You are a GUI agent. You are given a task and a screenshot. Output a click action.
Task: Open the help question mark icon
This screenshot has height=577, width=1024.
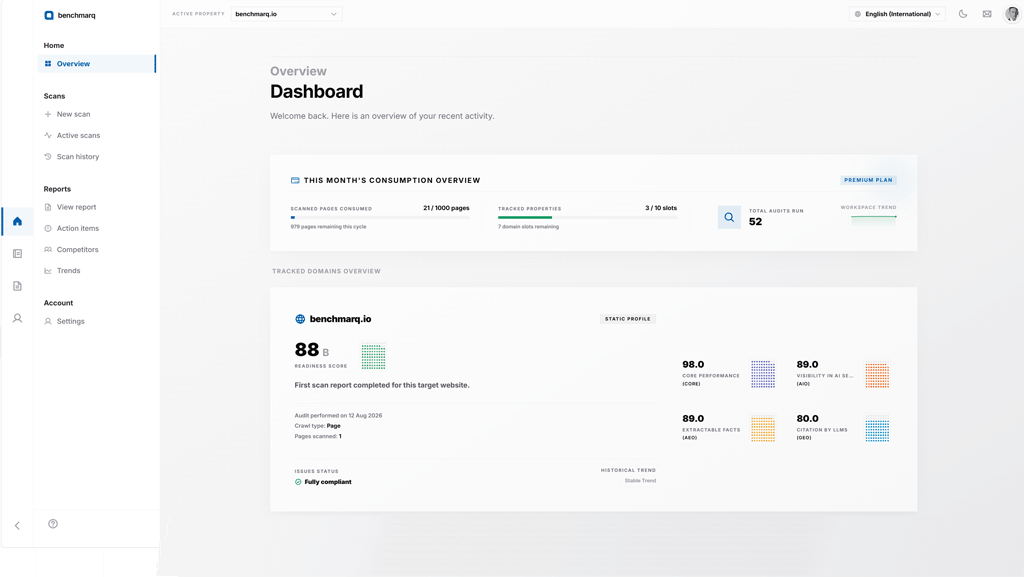(x=53, y=523)
